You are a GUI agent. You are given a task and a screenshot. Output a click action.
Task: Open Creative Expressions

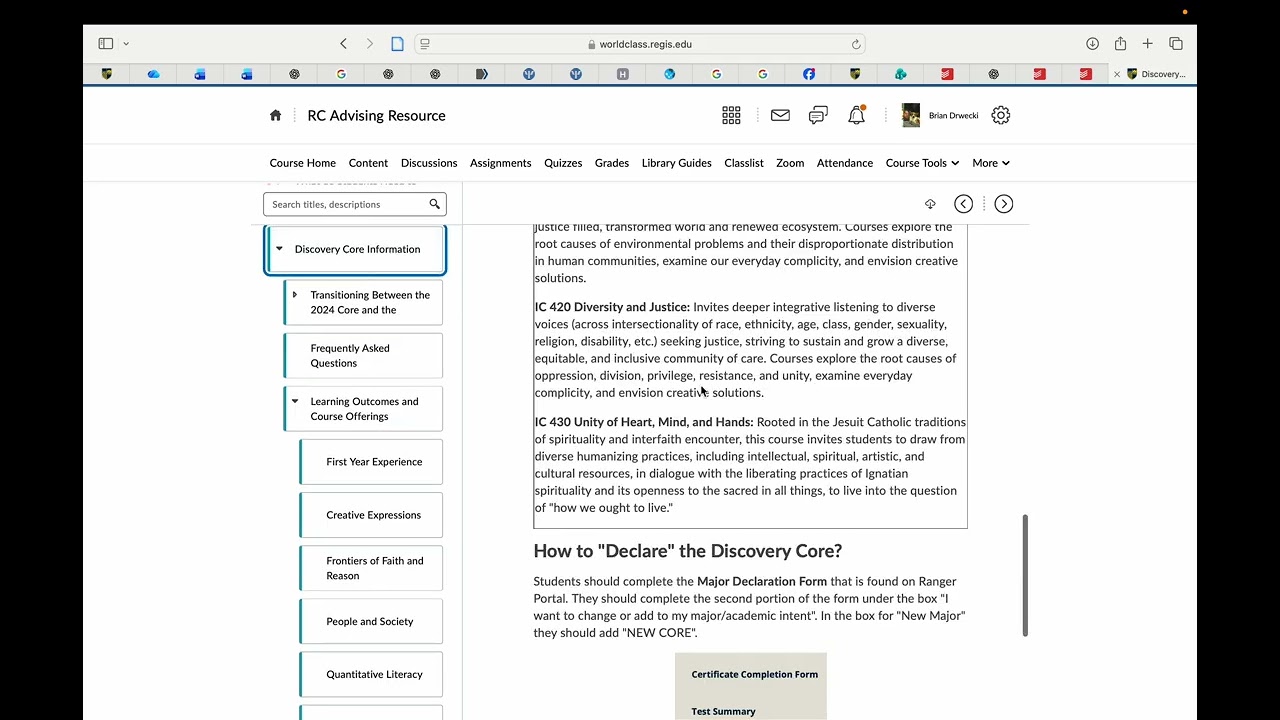click(x=371, y=515)
